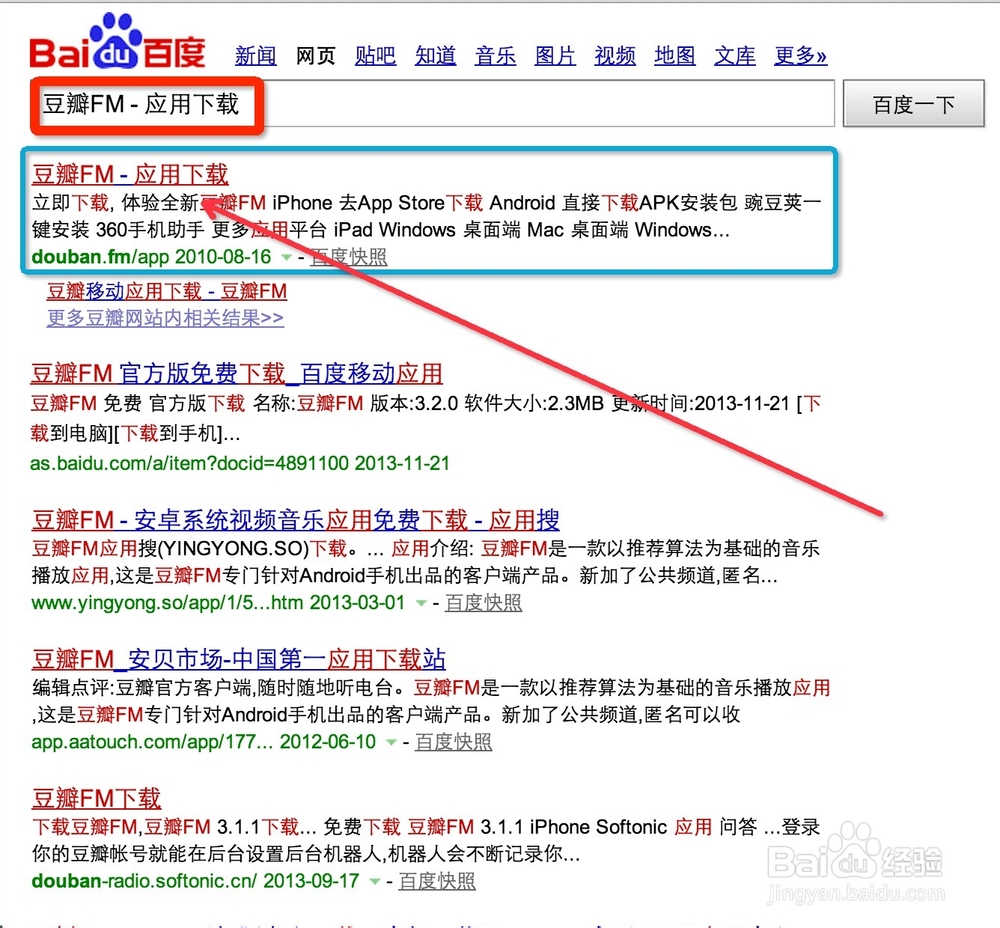Open the 文库 tab
The image size is (1000, 928).
pyautogui.click(x=735, y=56)
